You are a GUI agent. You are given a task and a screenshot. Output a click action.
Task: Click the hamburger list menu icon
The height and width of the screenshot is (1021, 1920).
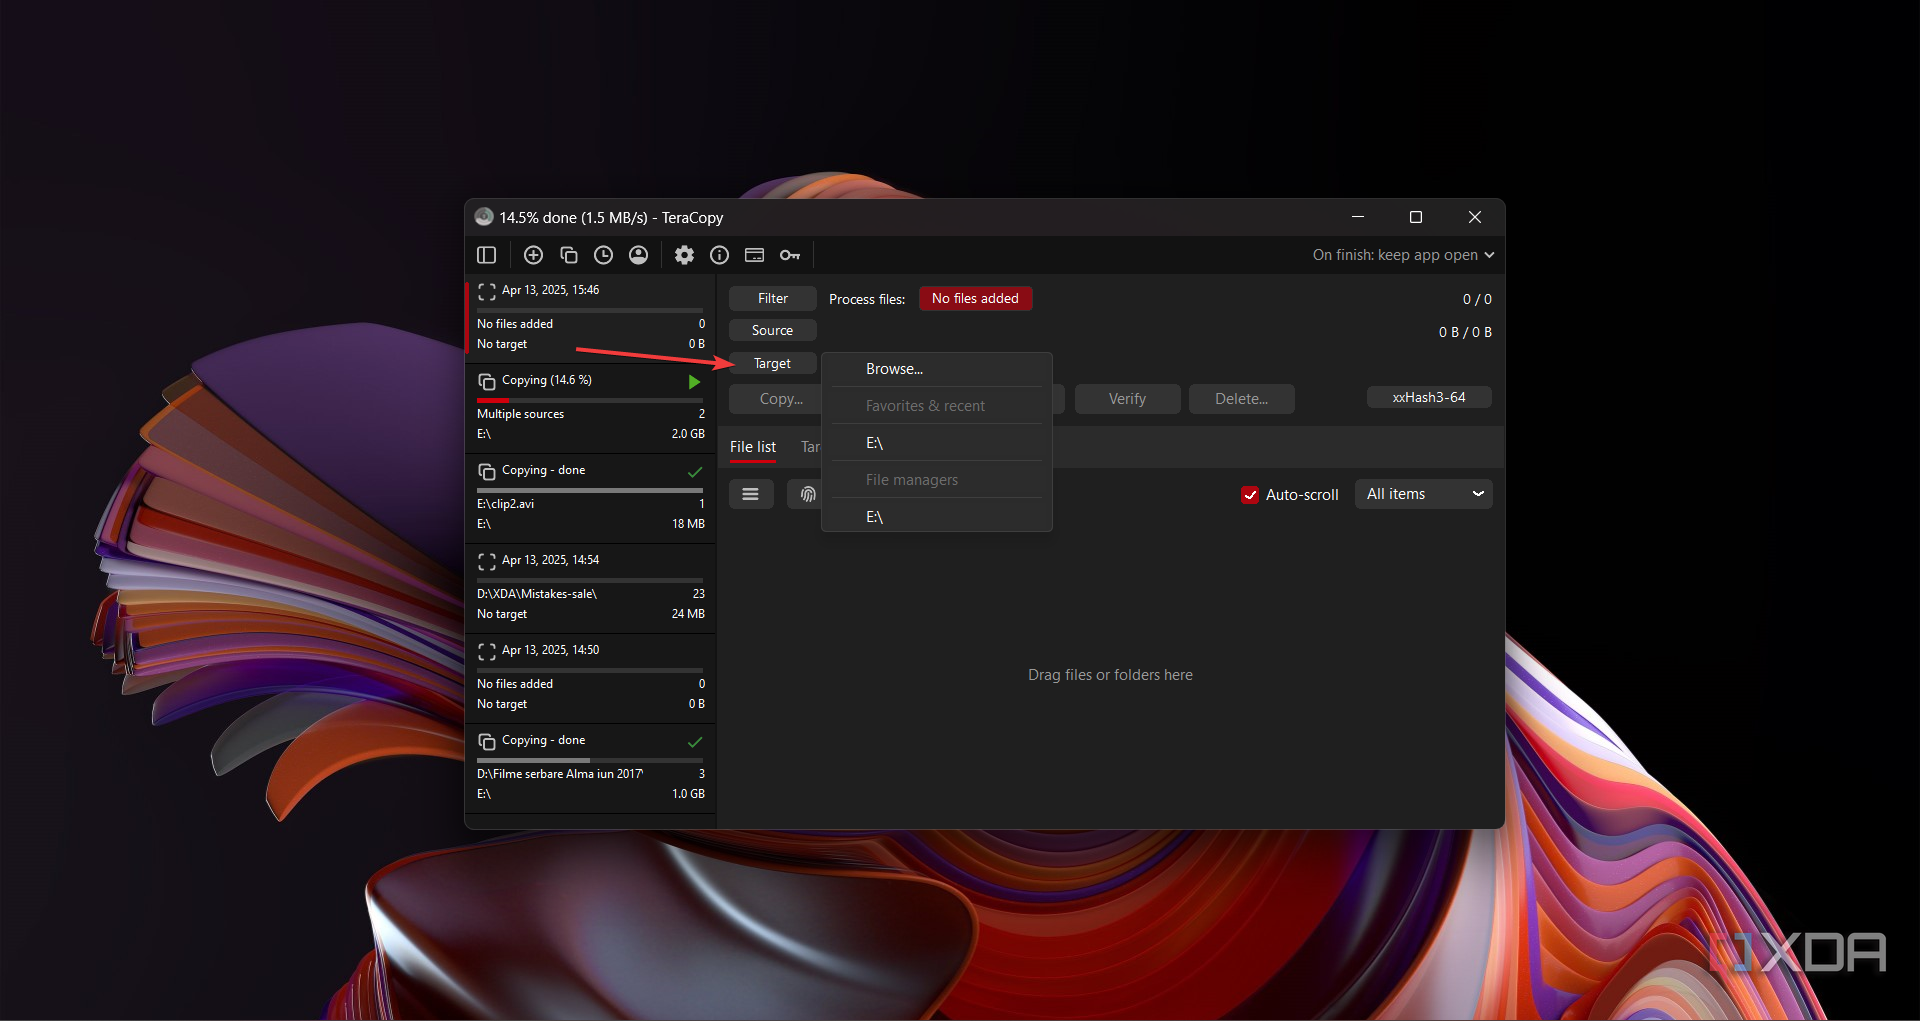(x=751, y=494)
